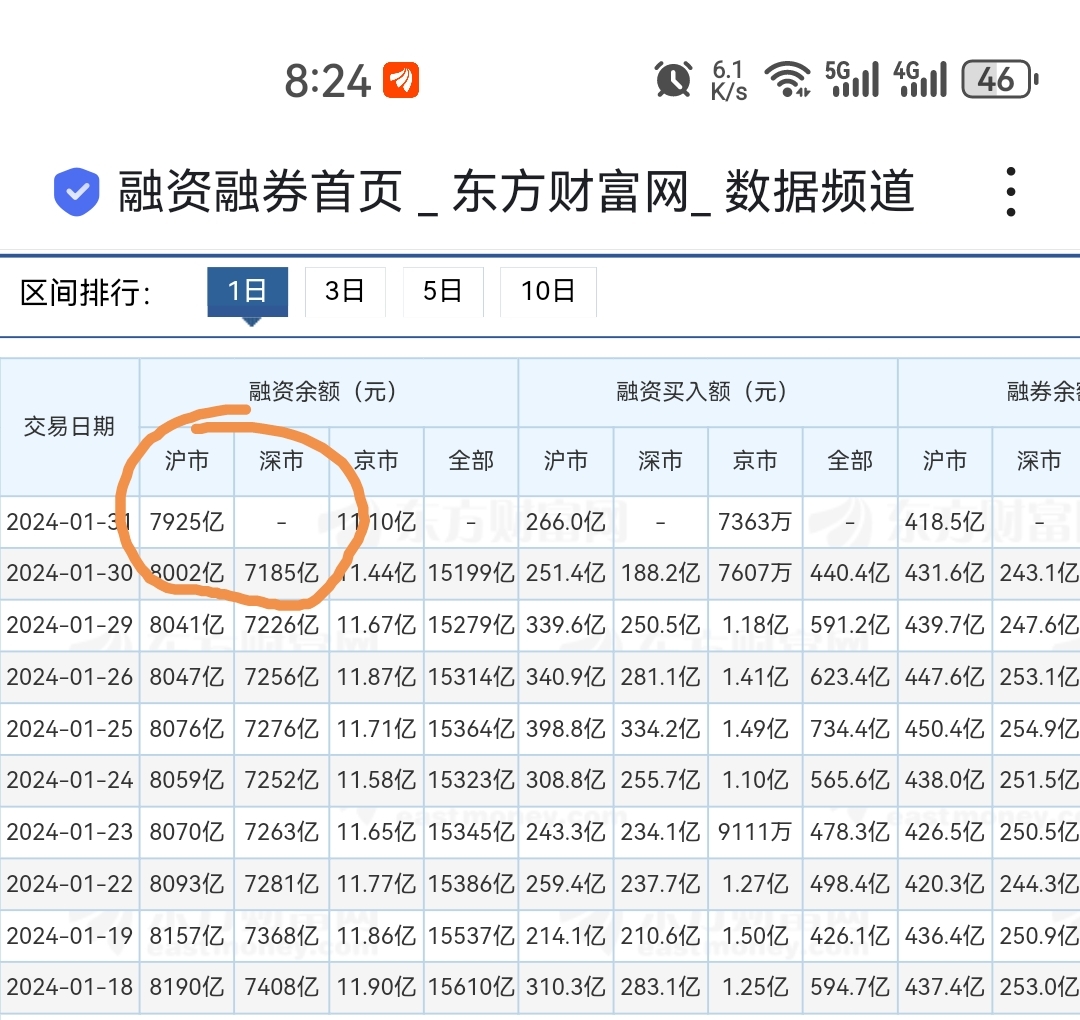Tap the 8:24 clock display

pyautogui.click(x=328, y=81)
